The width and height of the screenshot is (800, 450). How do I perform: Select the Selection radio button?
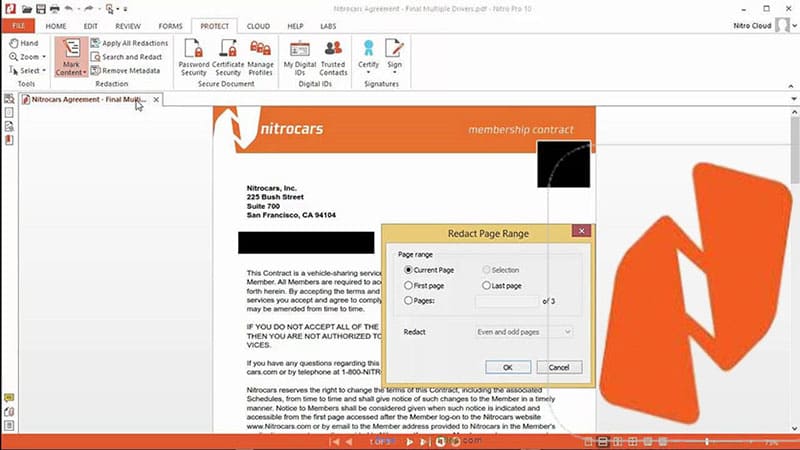(486, 270)
